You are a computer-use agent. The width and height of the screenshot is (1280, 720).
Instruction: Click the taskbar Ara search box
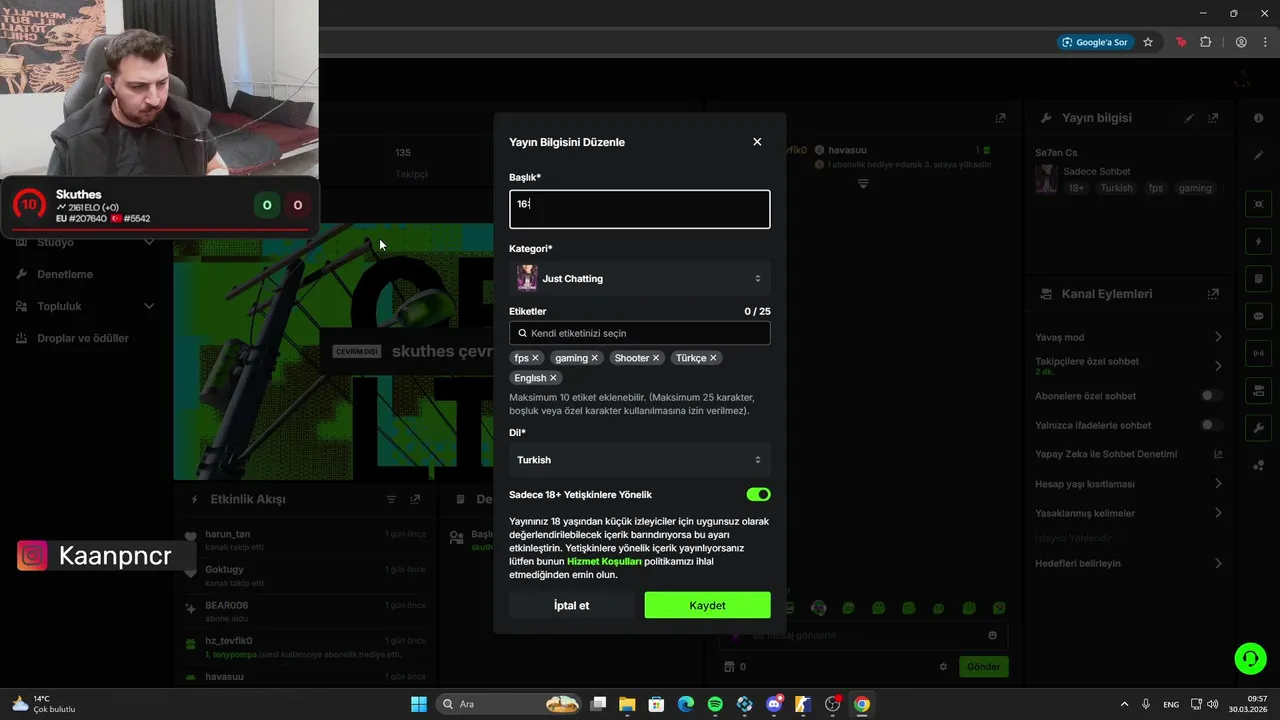pyautogui.click(x=510, y=704)
